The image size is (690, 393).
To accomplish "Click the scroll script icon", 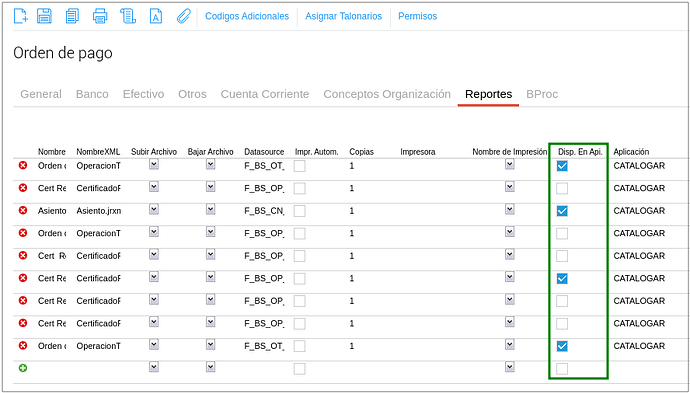I will coord(128,16).
